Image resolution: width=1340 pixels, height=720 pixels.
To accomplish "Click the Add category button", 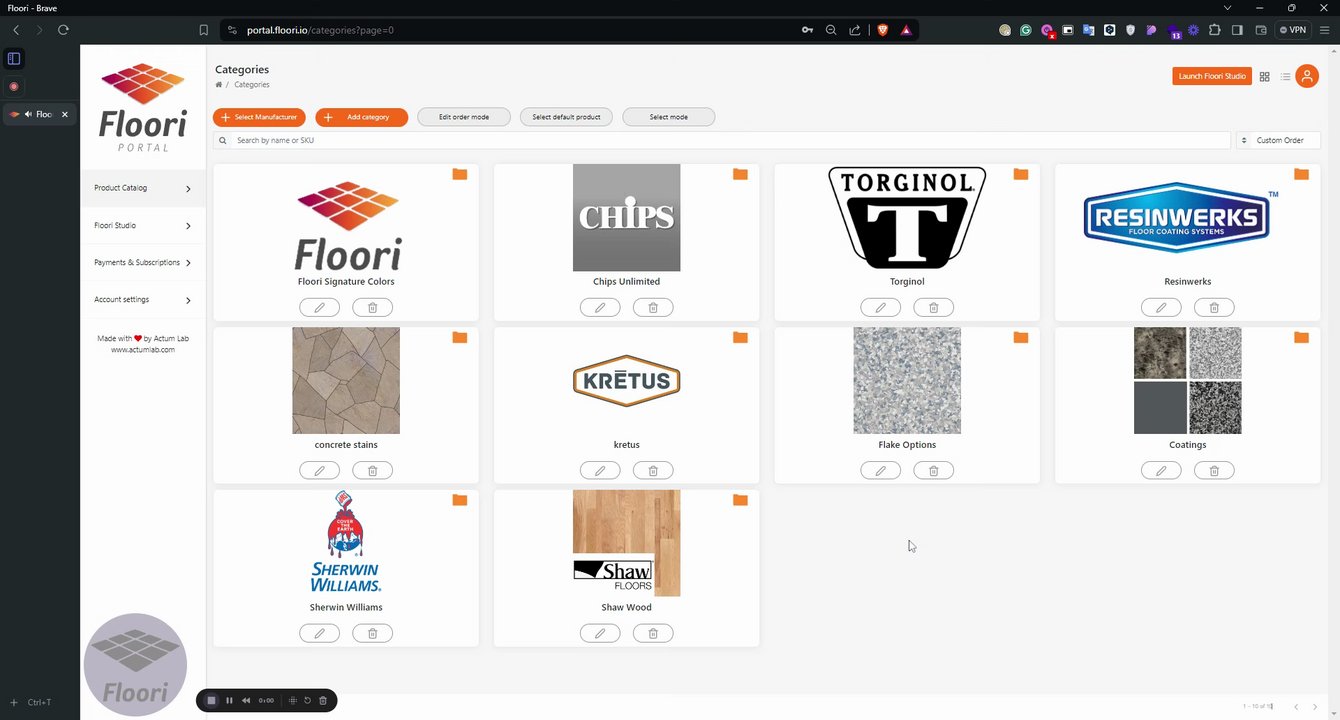I will 362,117.
